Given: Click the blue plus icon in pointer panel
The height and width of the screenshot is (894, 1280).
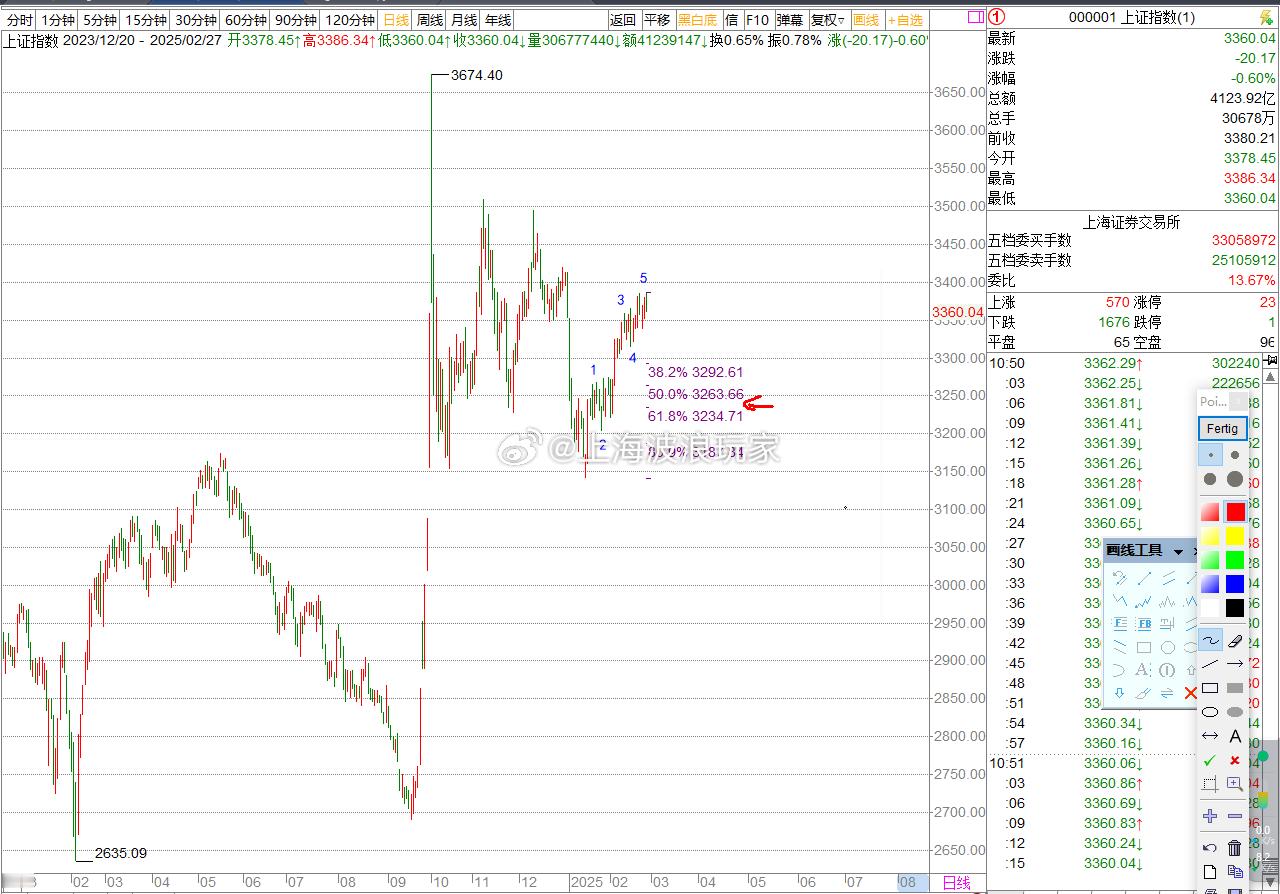Looking at the screenshot, I should [x=1210, y=816].
